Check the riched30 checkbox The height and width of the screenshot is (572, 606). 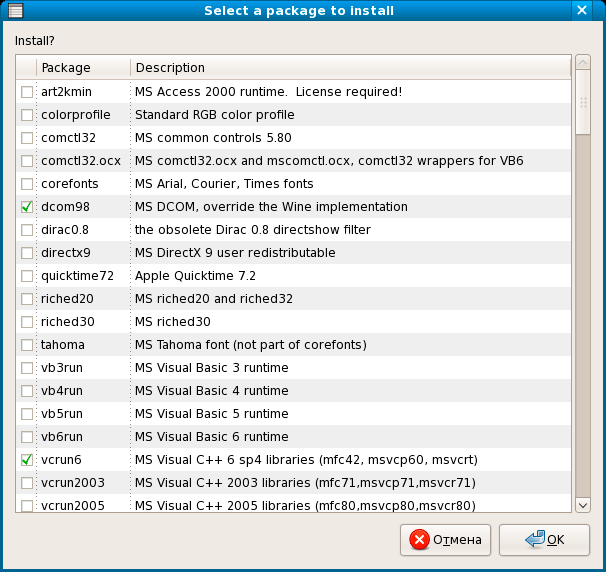coord(27,322)
